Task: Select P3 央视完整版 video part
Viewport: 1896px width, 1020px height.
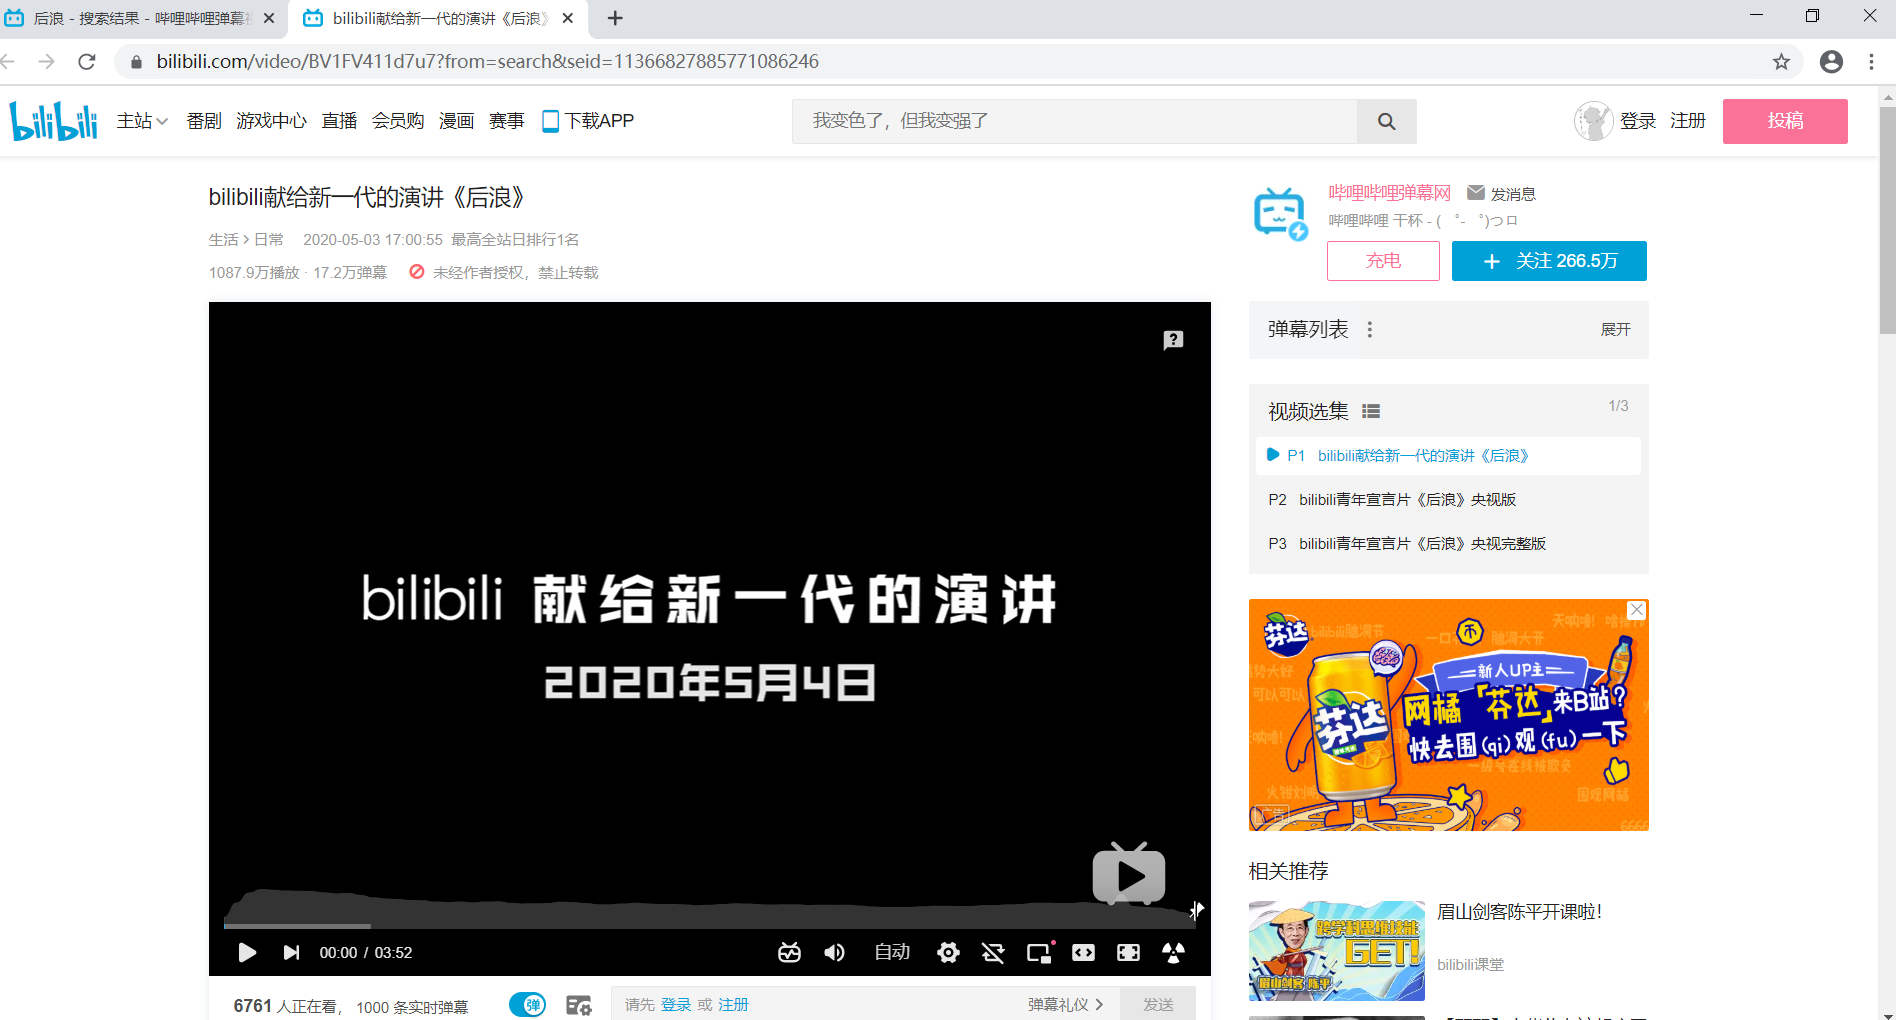Action: pyautogui.click(x=1448, y=544)
